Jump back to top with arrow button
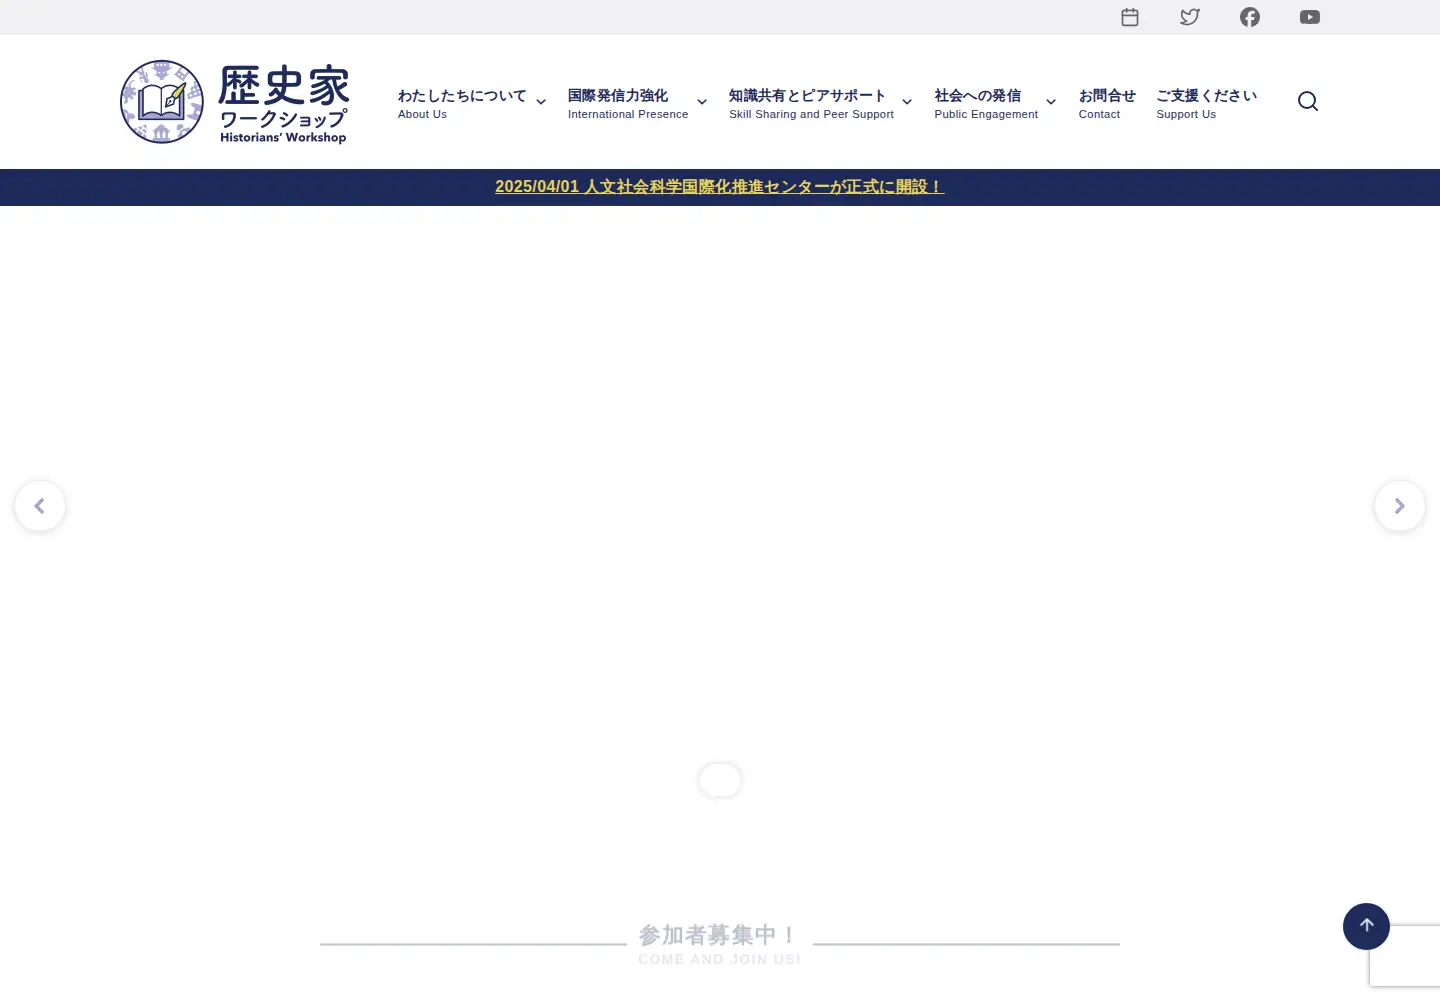Image resolution: width=1440 pixels, height=1000 pixels. 1366,926
